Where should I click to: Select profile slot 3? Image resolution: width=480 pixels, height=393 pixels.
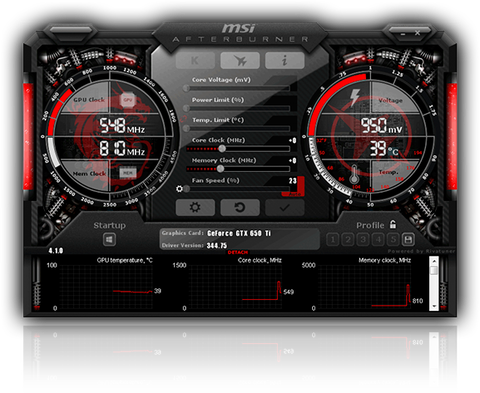pyautogui.click(x=363, y=239)
